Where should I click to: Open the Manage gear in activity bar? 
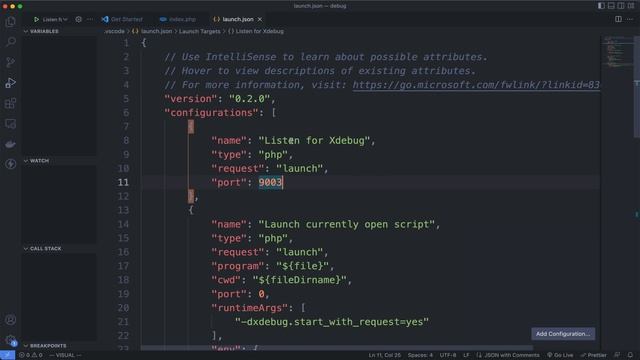(x=11, y=340)
